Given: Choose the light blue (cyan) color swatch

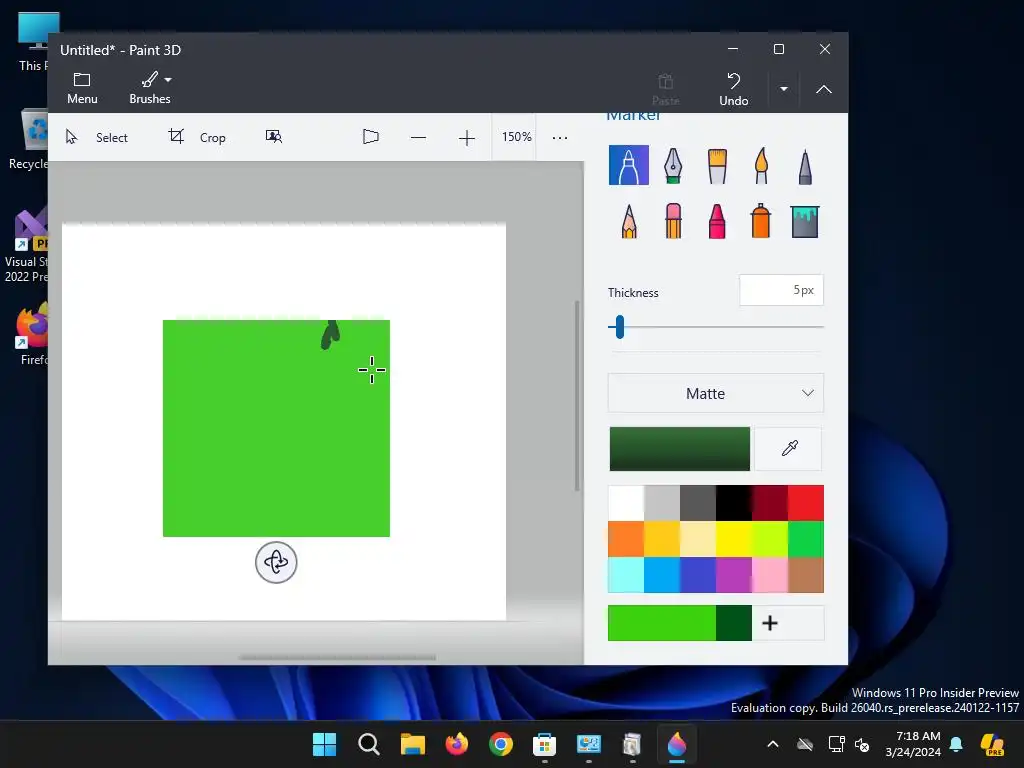Looking at the screenshot, I should tap(626, 575).
